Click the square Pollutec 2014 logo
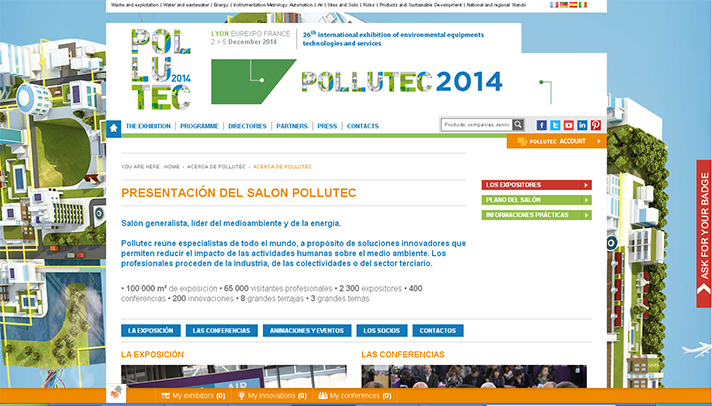 161,69
